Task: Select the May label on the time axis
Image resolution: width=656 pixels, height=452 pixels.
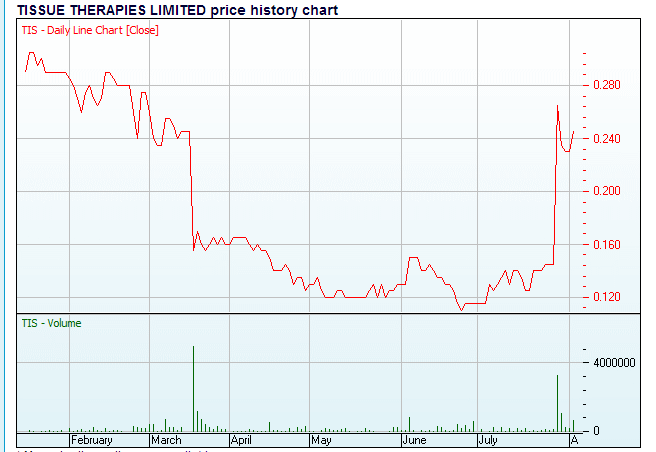Action: coord(321,440)
